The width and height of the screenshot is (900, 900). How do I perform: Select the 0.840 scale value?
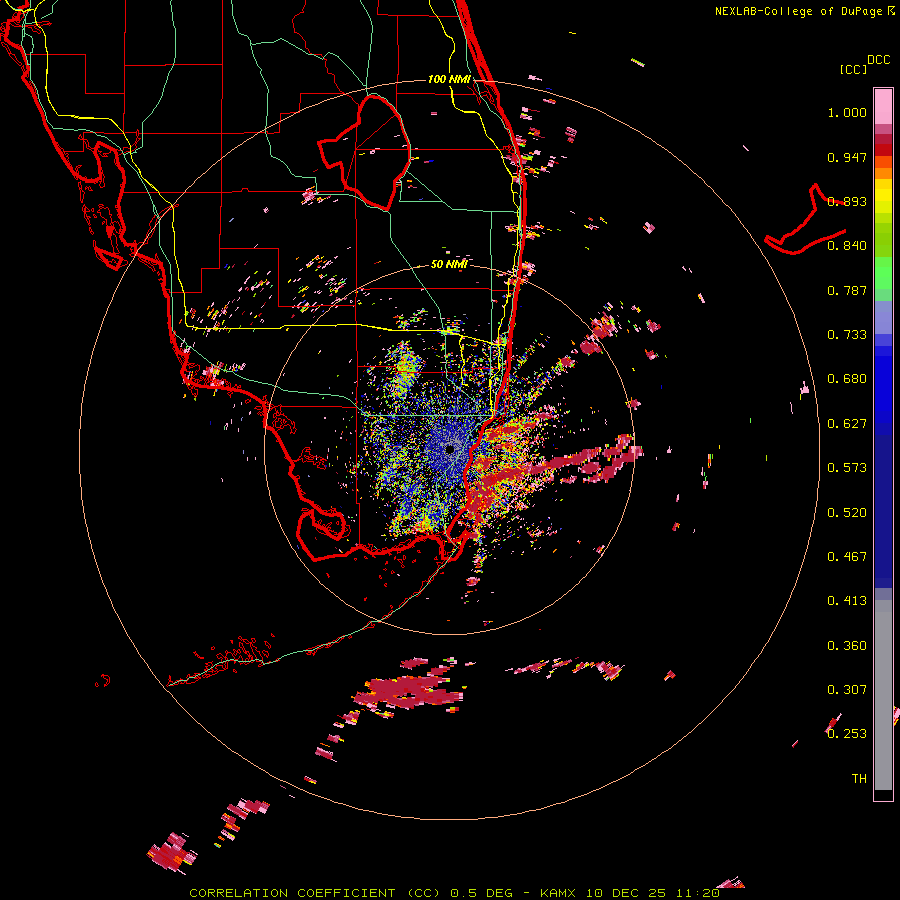(847, 246)
